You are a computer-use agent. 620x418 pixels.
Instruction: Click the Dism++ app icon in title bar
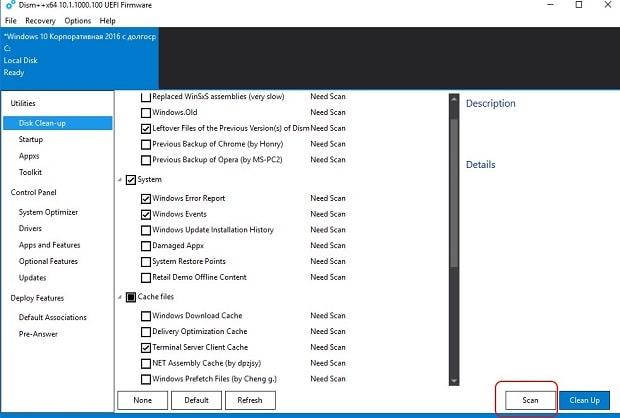(10, 5)
